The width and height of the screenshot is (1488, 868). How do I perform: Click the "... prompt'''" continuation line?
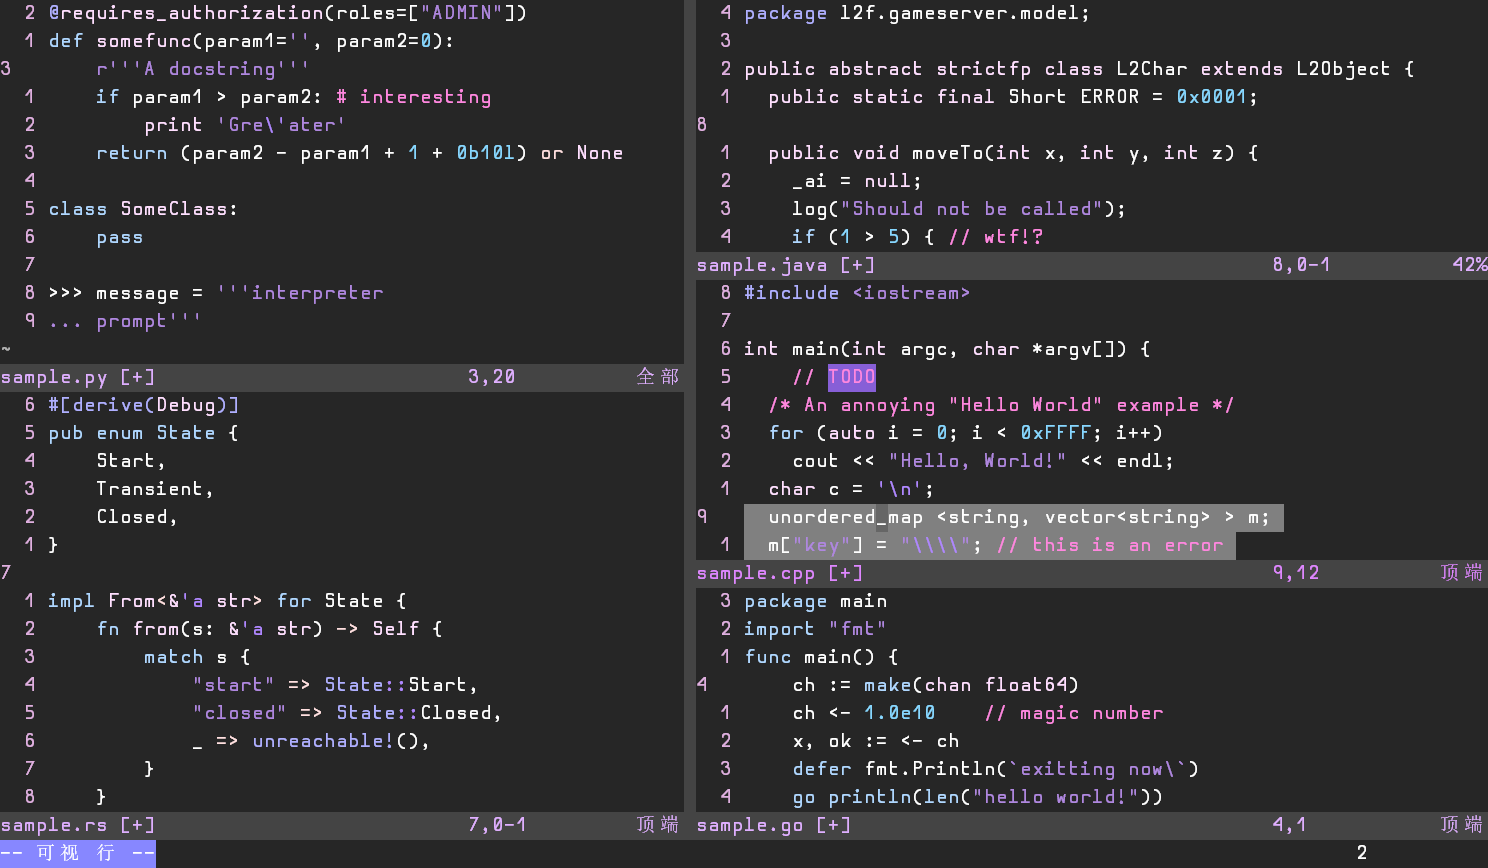click(x=126, y=321)
